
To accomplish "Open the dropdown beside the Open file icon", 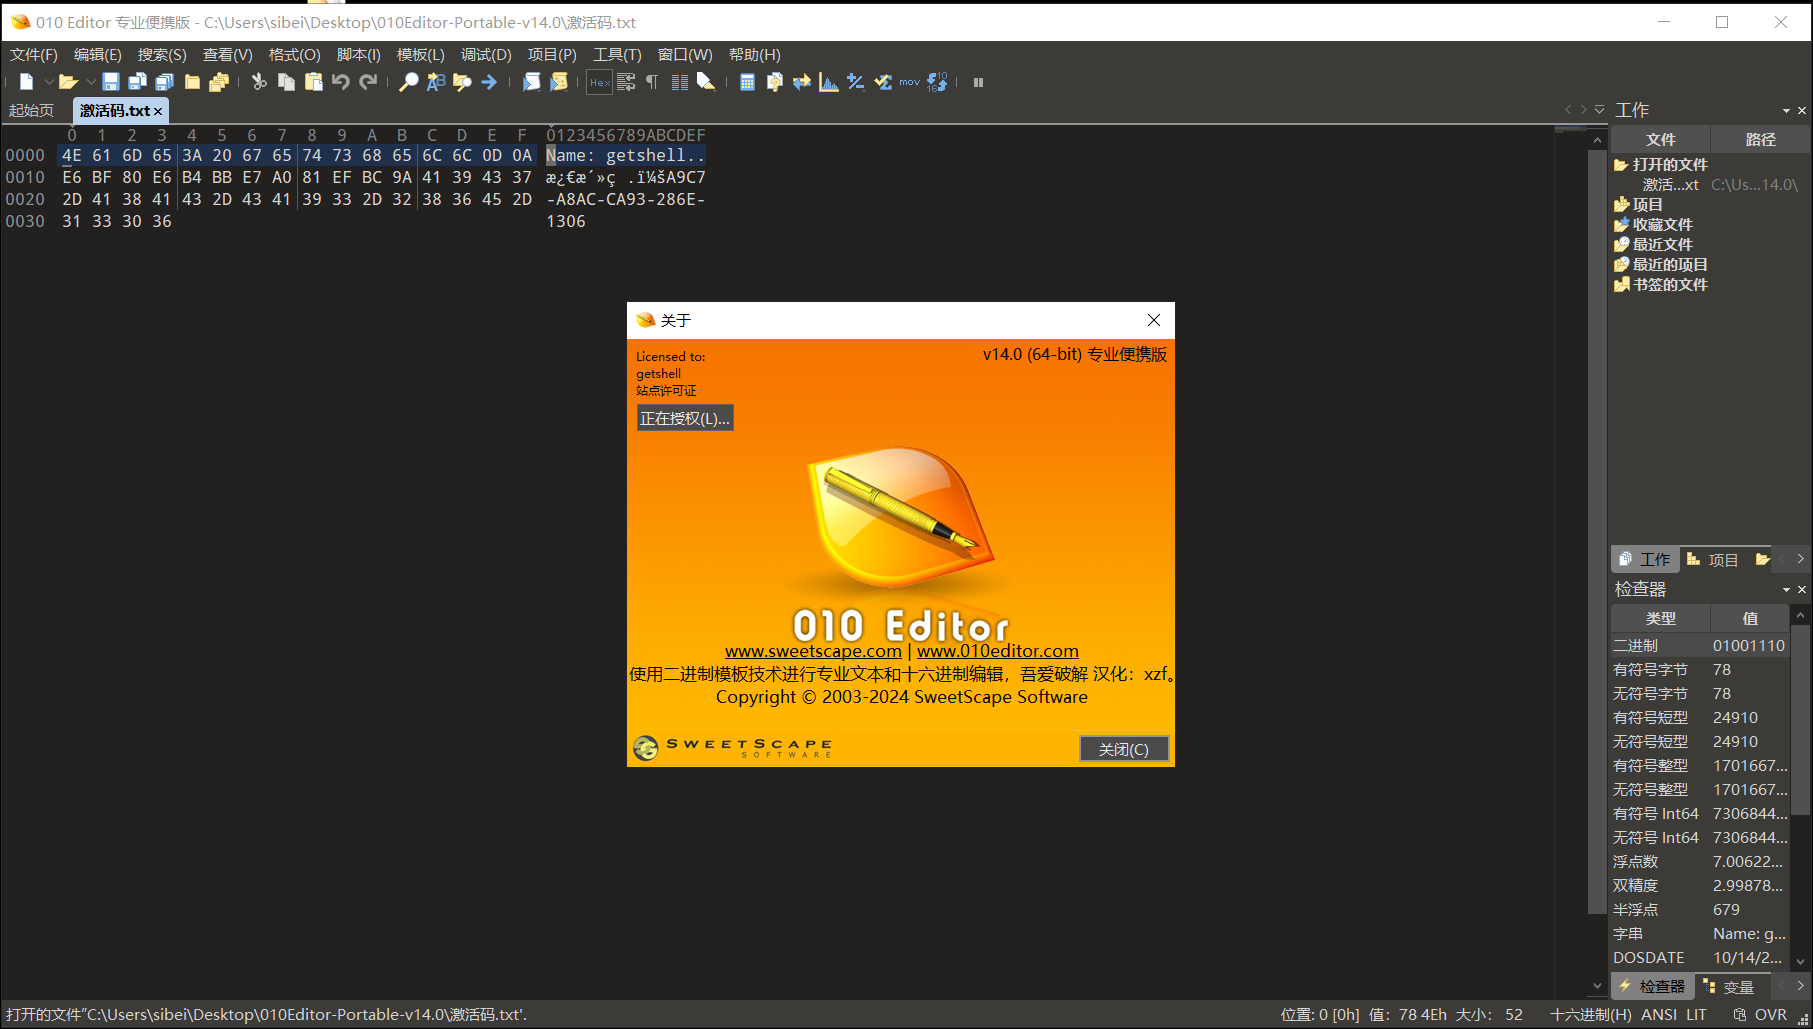I will coord(91,82).
